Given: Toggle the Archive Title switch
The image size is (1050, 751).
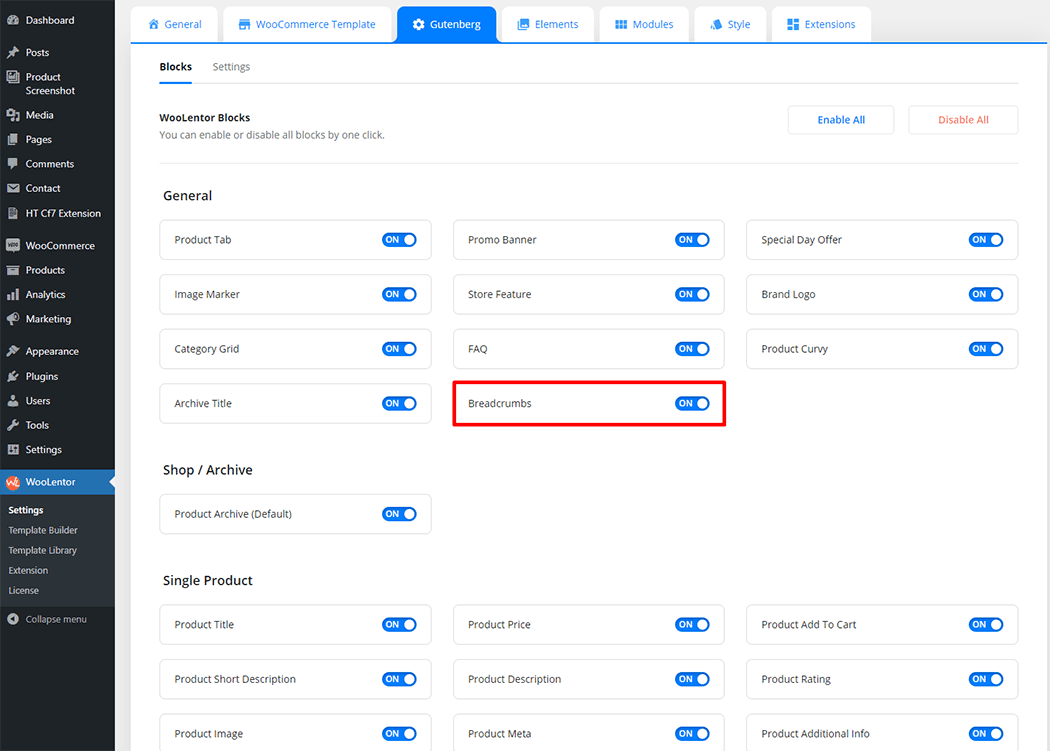Looking at the screenshot, I should pos(399,403).
